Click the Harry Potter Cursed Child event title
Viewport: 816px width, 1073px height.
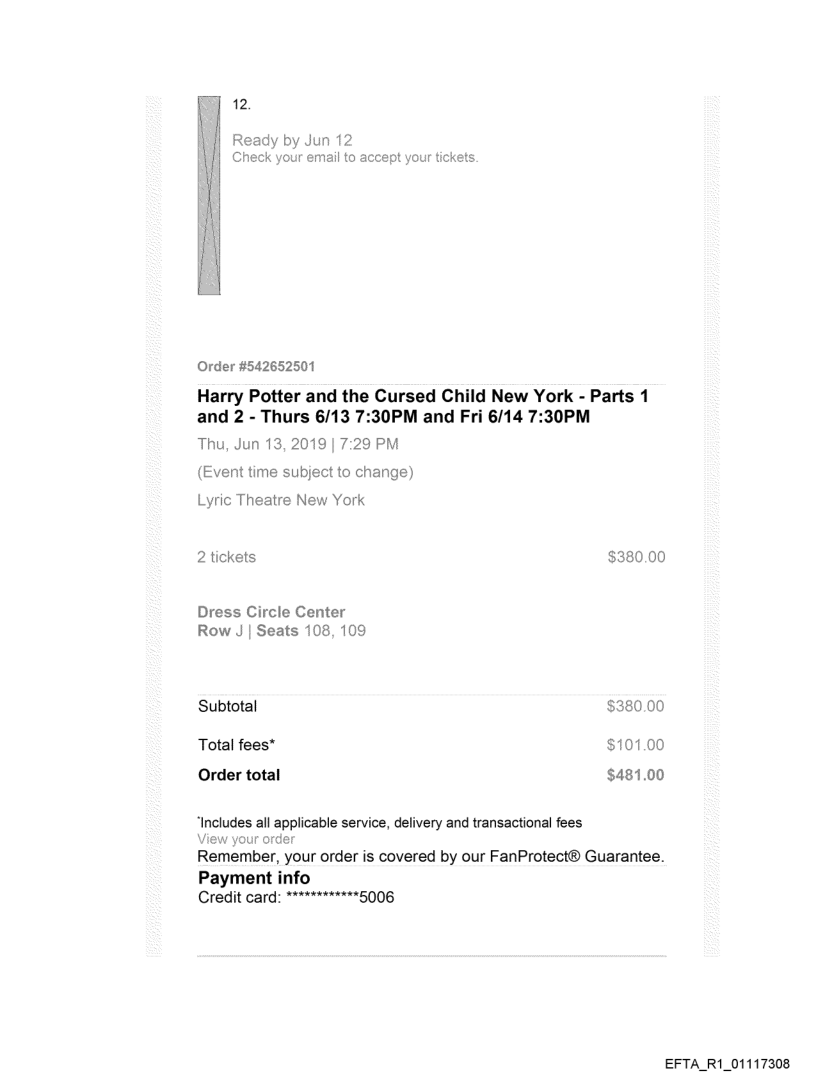(x=423, y=406)
